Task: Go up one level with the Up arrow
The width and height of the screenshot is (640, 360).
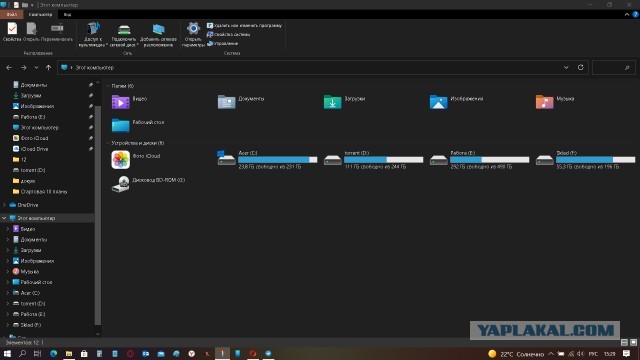Action: tap(49, 67)
